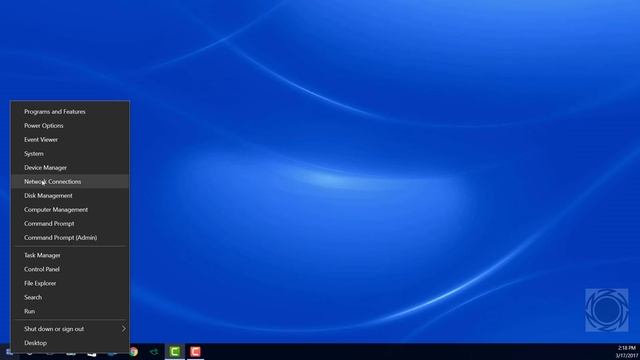Image resolution: width=640 pixels, height=360 pixels.
Task: Open Event Viewer
Action: click(70, 140)
